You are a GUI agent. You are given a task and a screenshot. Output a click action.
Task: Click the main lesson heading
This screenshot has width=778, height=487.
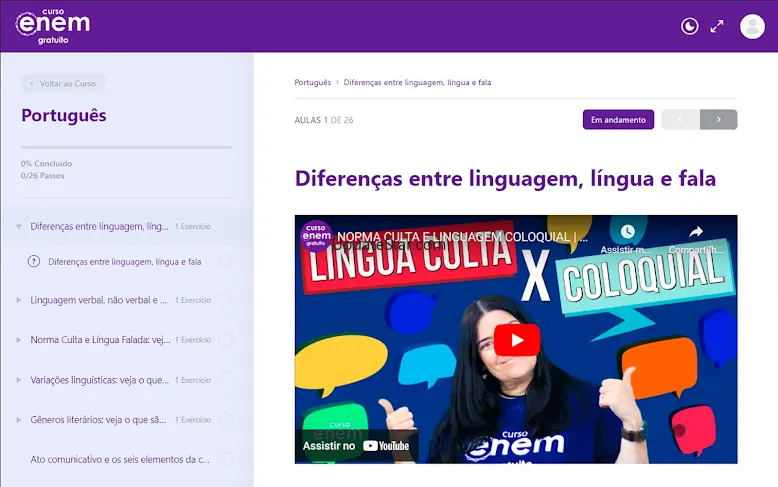505,179
